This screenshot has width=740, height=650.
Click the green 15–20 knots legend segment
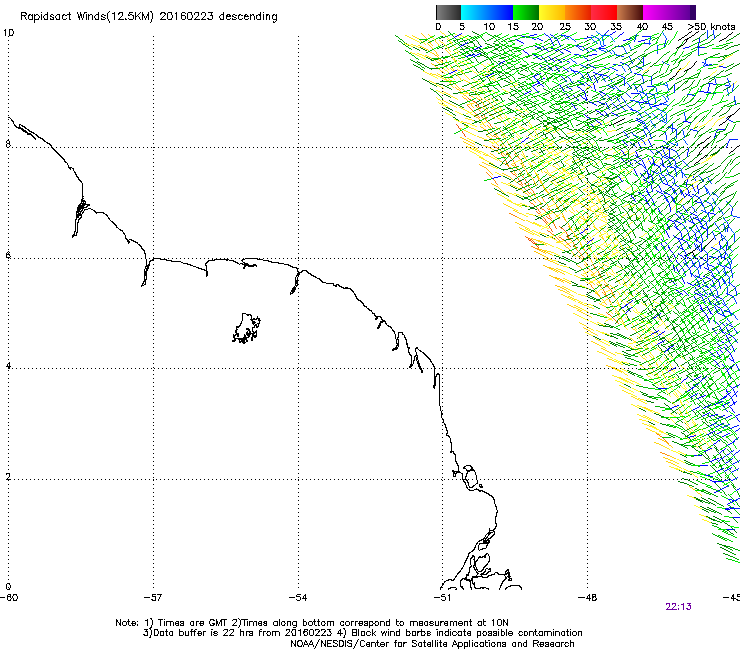pos(526,12)
